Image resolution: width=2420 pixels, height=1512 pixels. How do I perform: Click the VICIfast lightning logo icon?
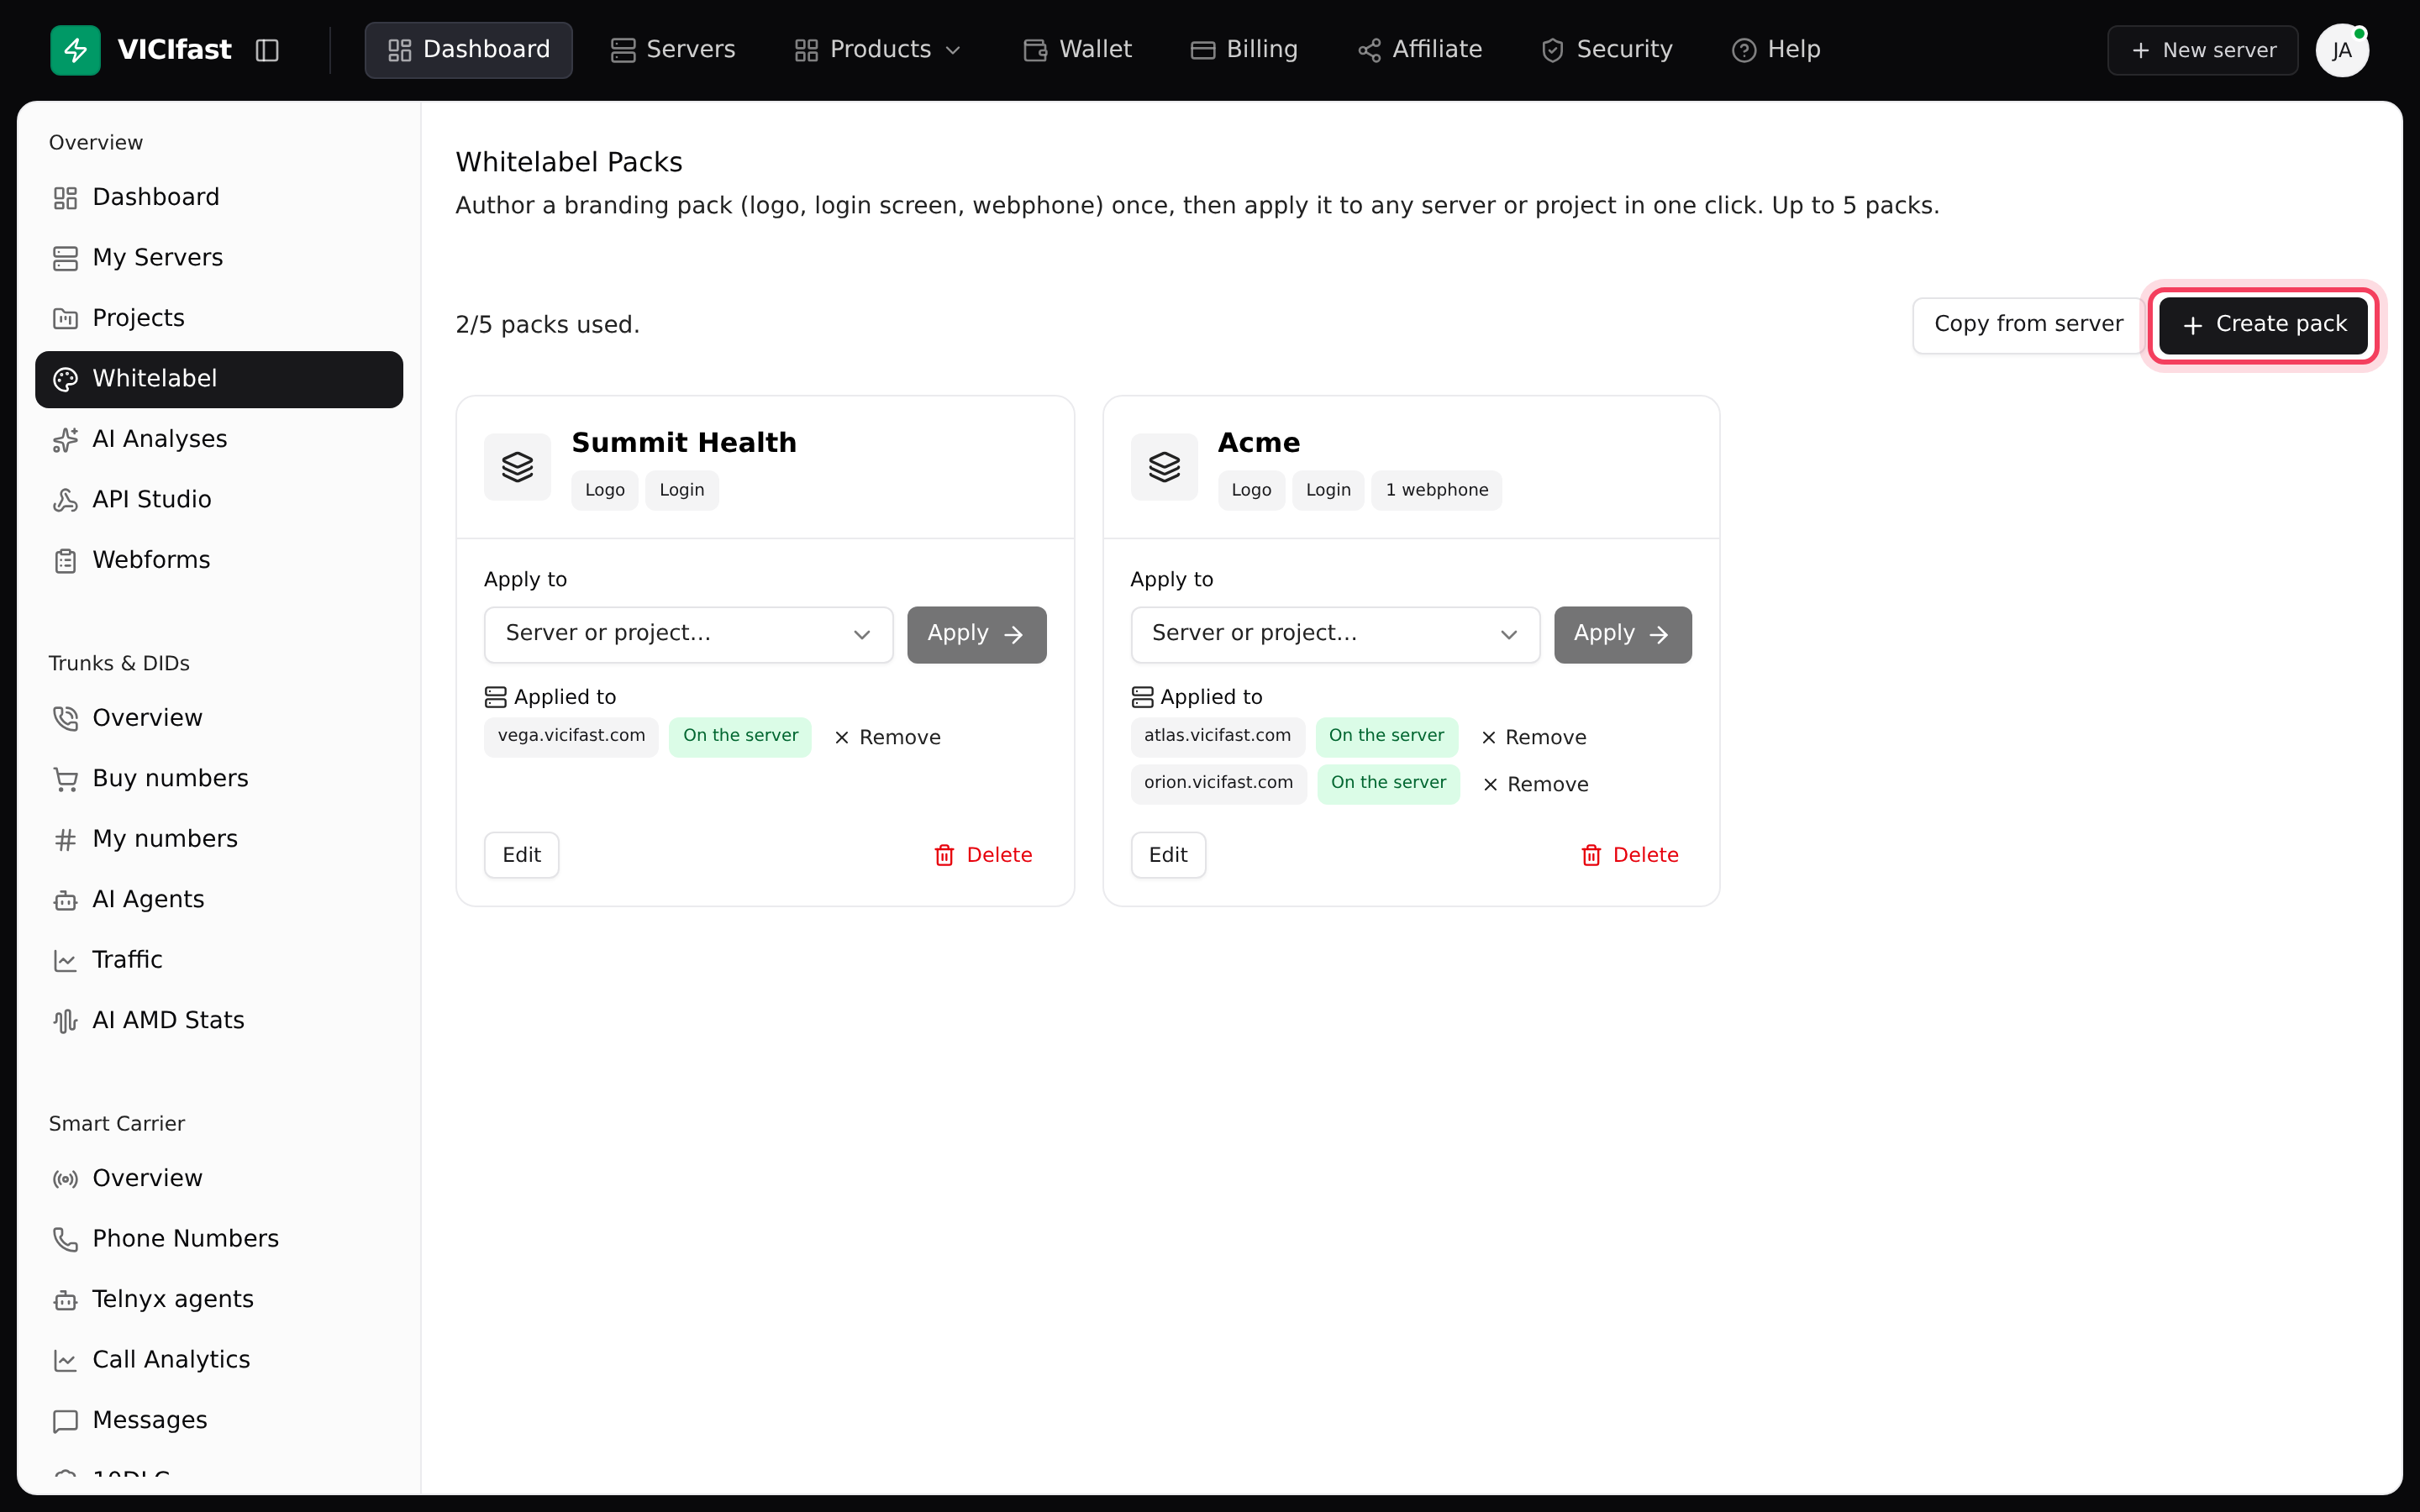75,50
